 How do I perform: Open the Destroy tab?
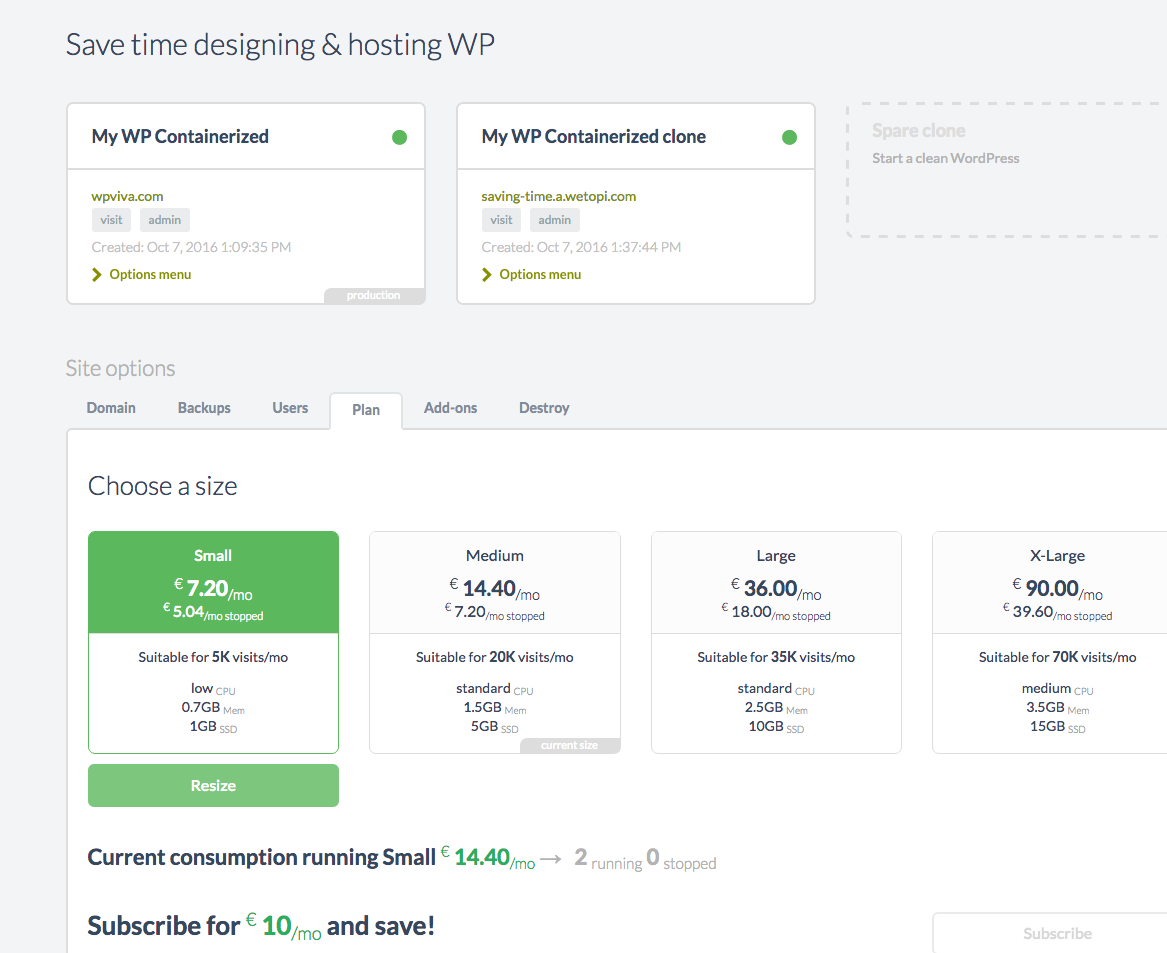[x=544, y=408]
